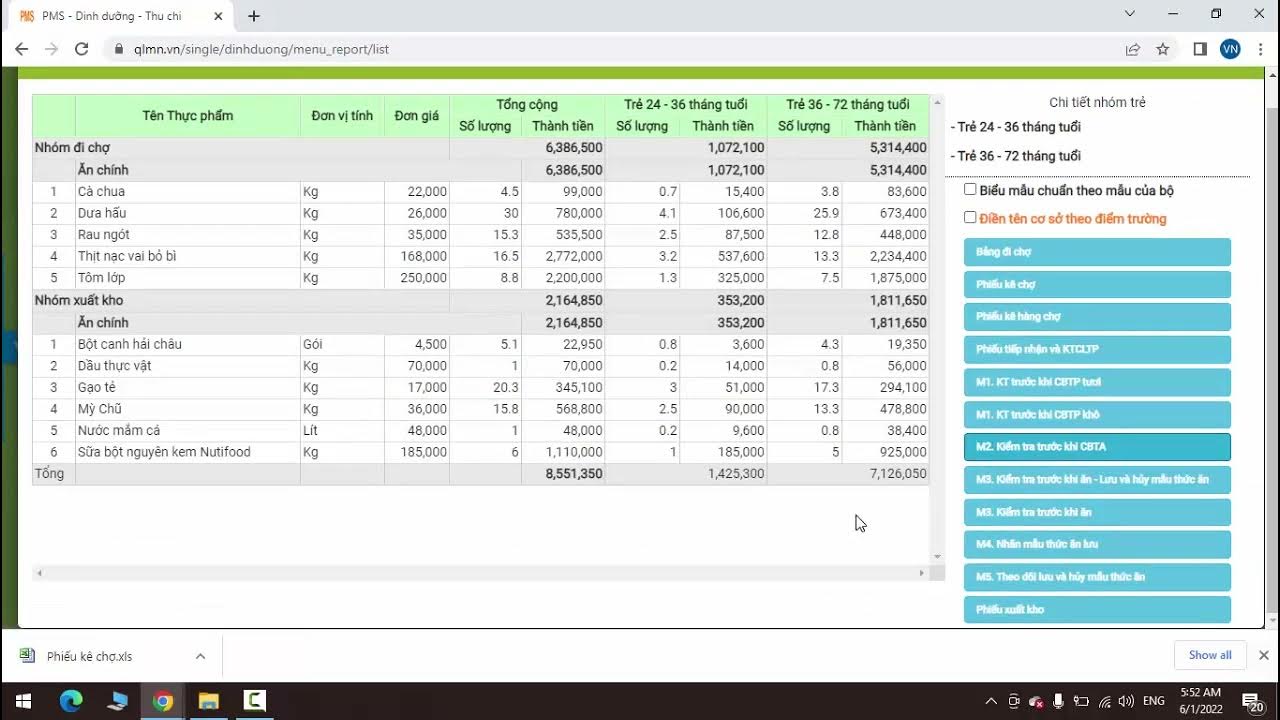The image size is (1280, 720).
Task: Select Sữa bột nguyên kem Nutifood row
Action: tap(480, 452)
